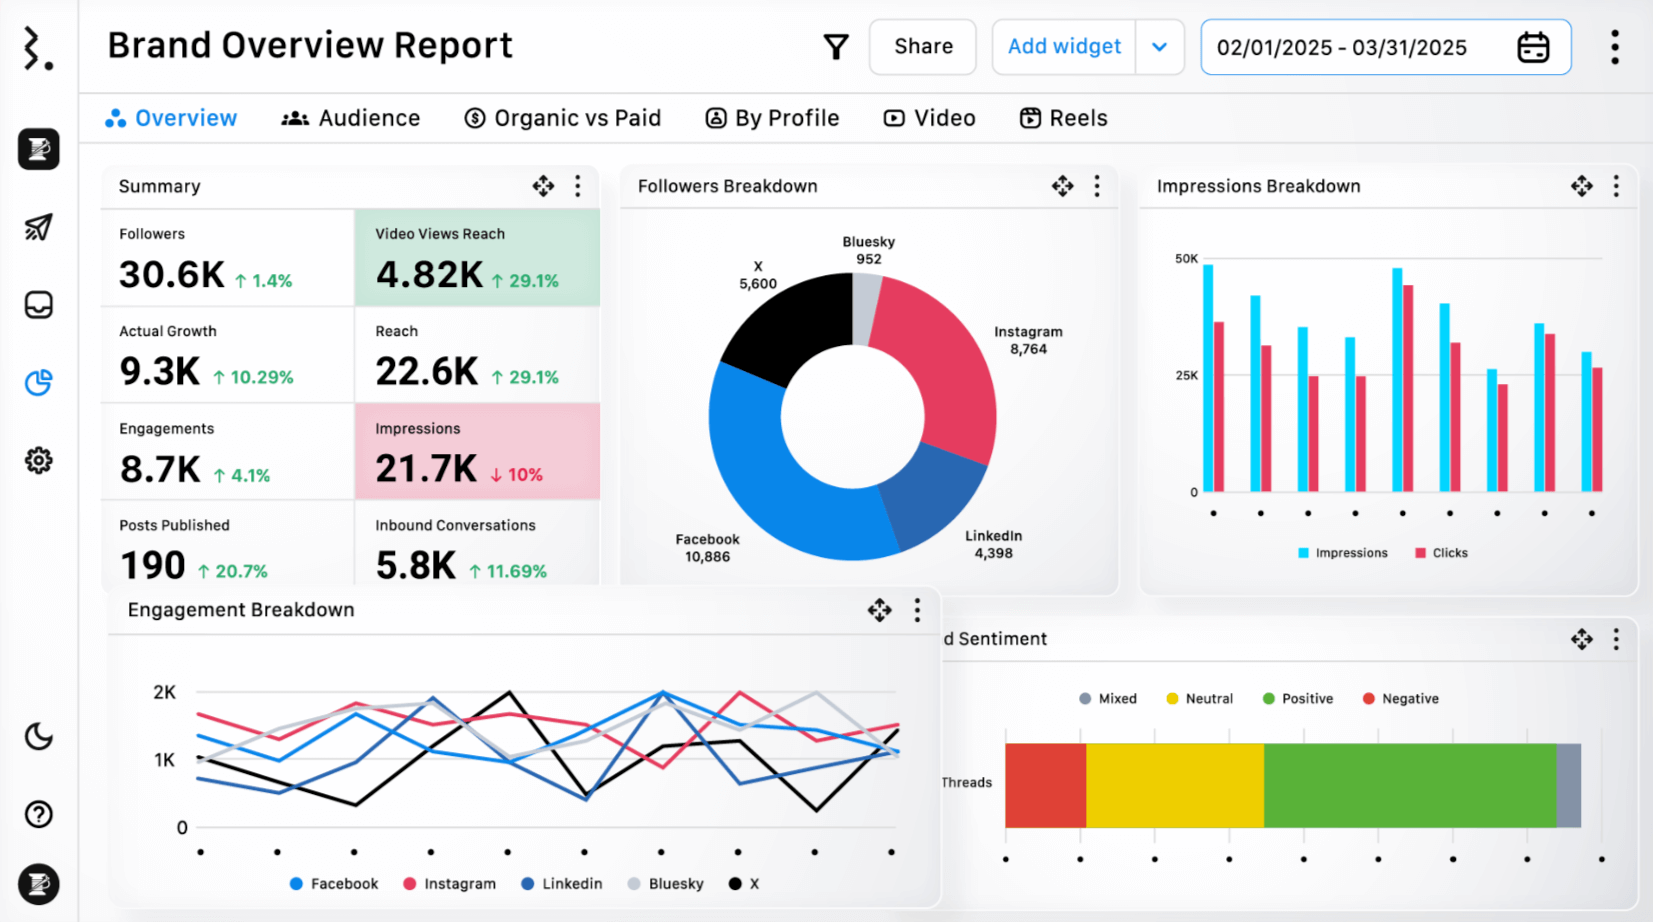
Task: Click the yellow Neutral segment of Threads bar
Action: [1175, 785]
